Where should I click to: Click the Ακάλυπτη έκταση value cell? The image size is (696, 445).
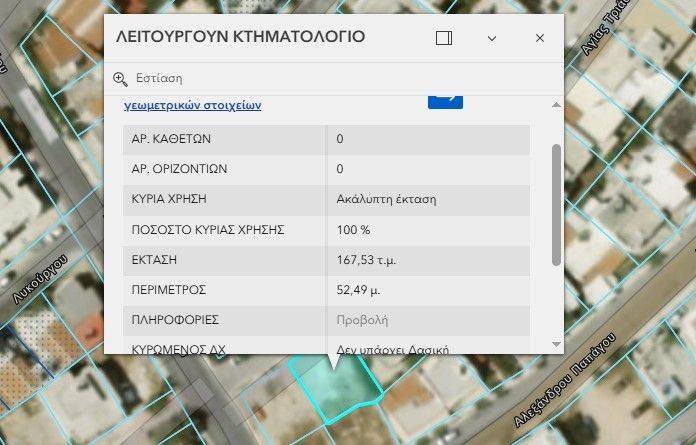click(386, 199)
